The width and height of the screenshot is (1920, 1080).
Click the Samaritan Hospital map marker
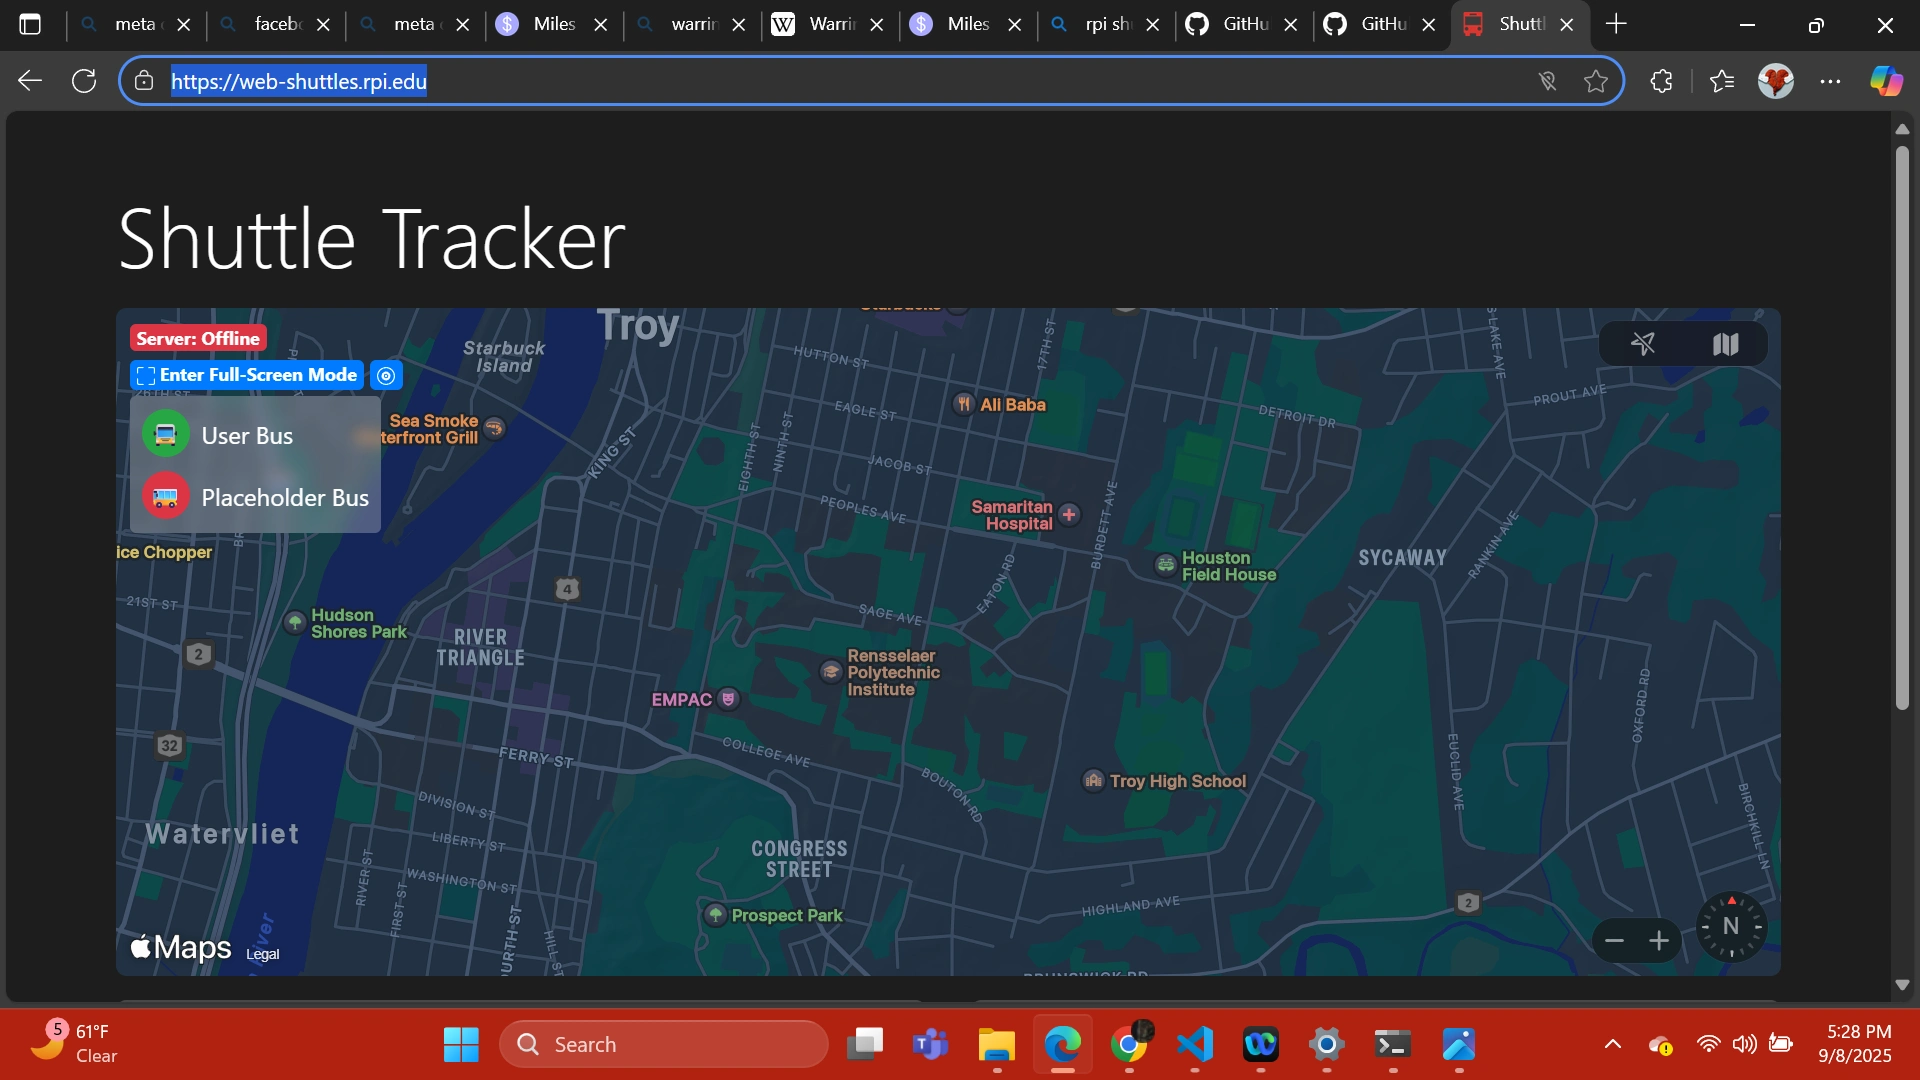click(x=1069, y=514)
